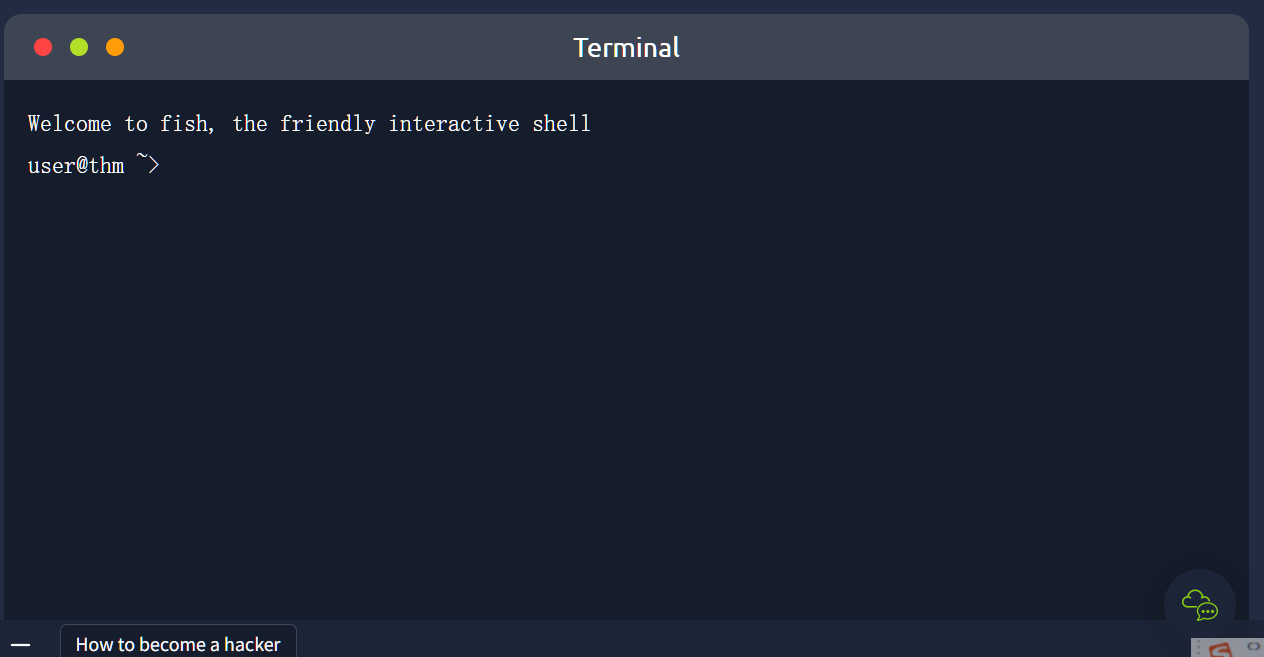This screenshot has width=1264, height=657.
Task: Click the word "fish" in the welcome message
Action: (184, 124)
